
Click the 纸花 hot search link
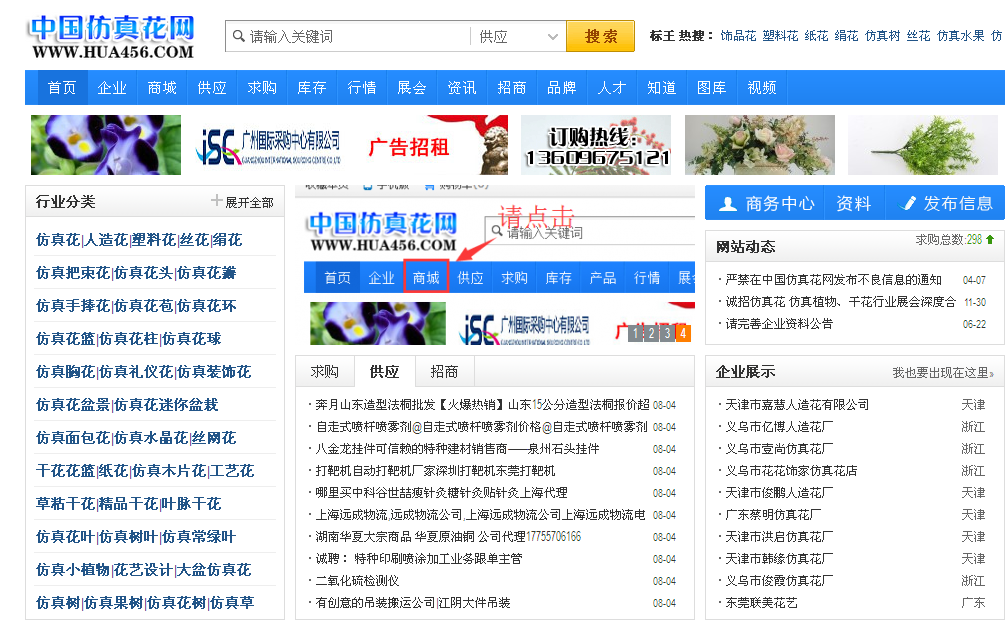click(816, 36)
